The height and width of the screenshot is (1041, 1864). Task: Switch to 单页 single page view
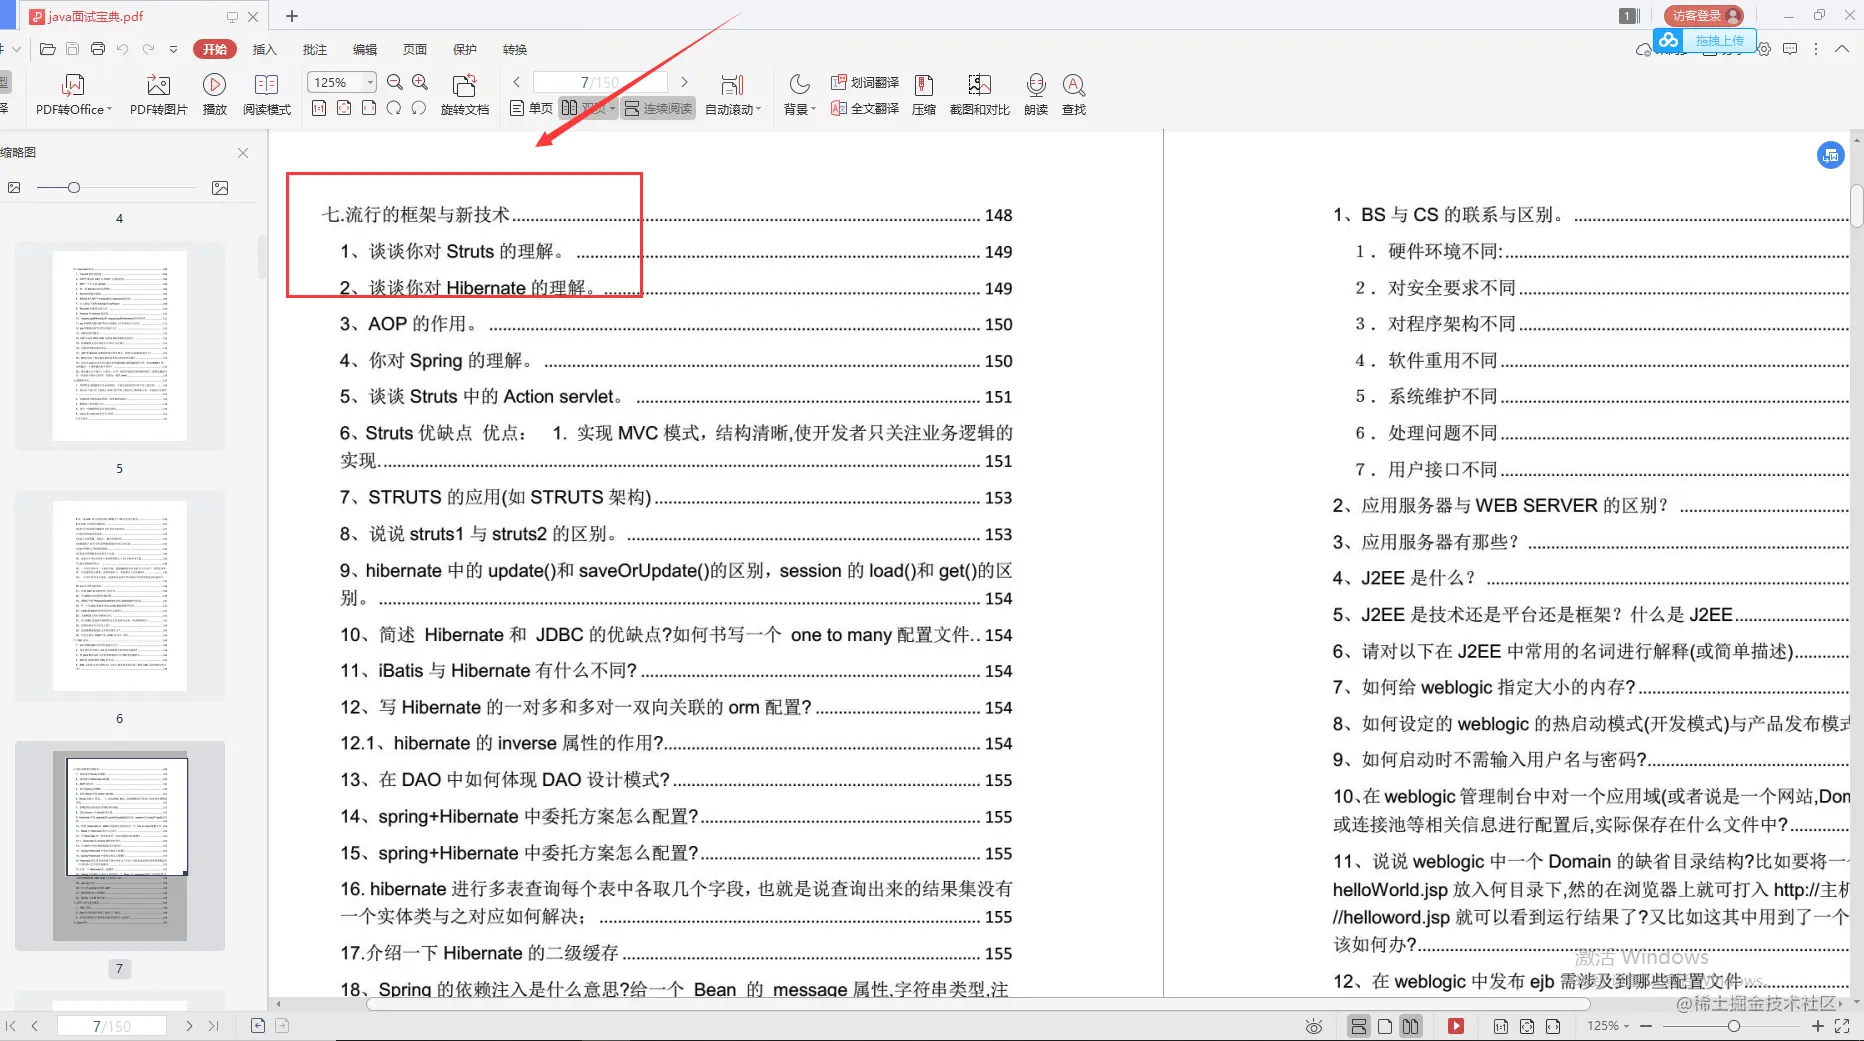coord(531,108)
